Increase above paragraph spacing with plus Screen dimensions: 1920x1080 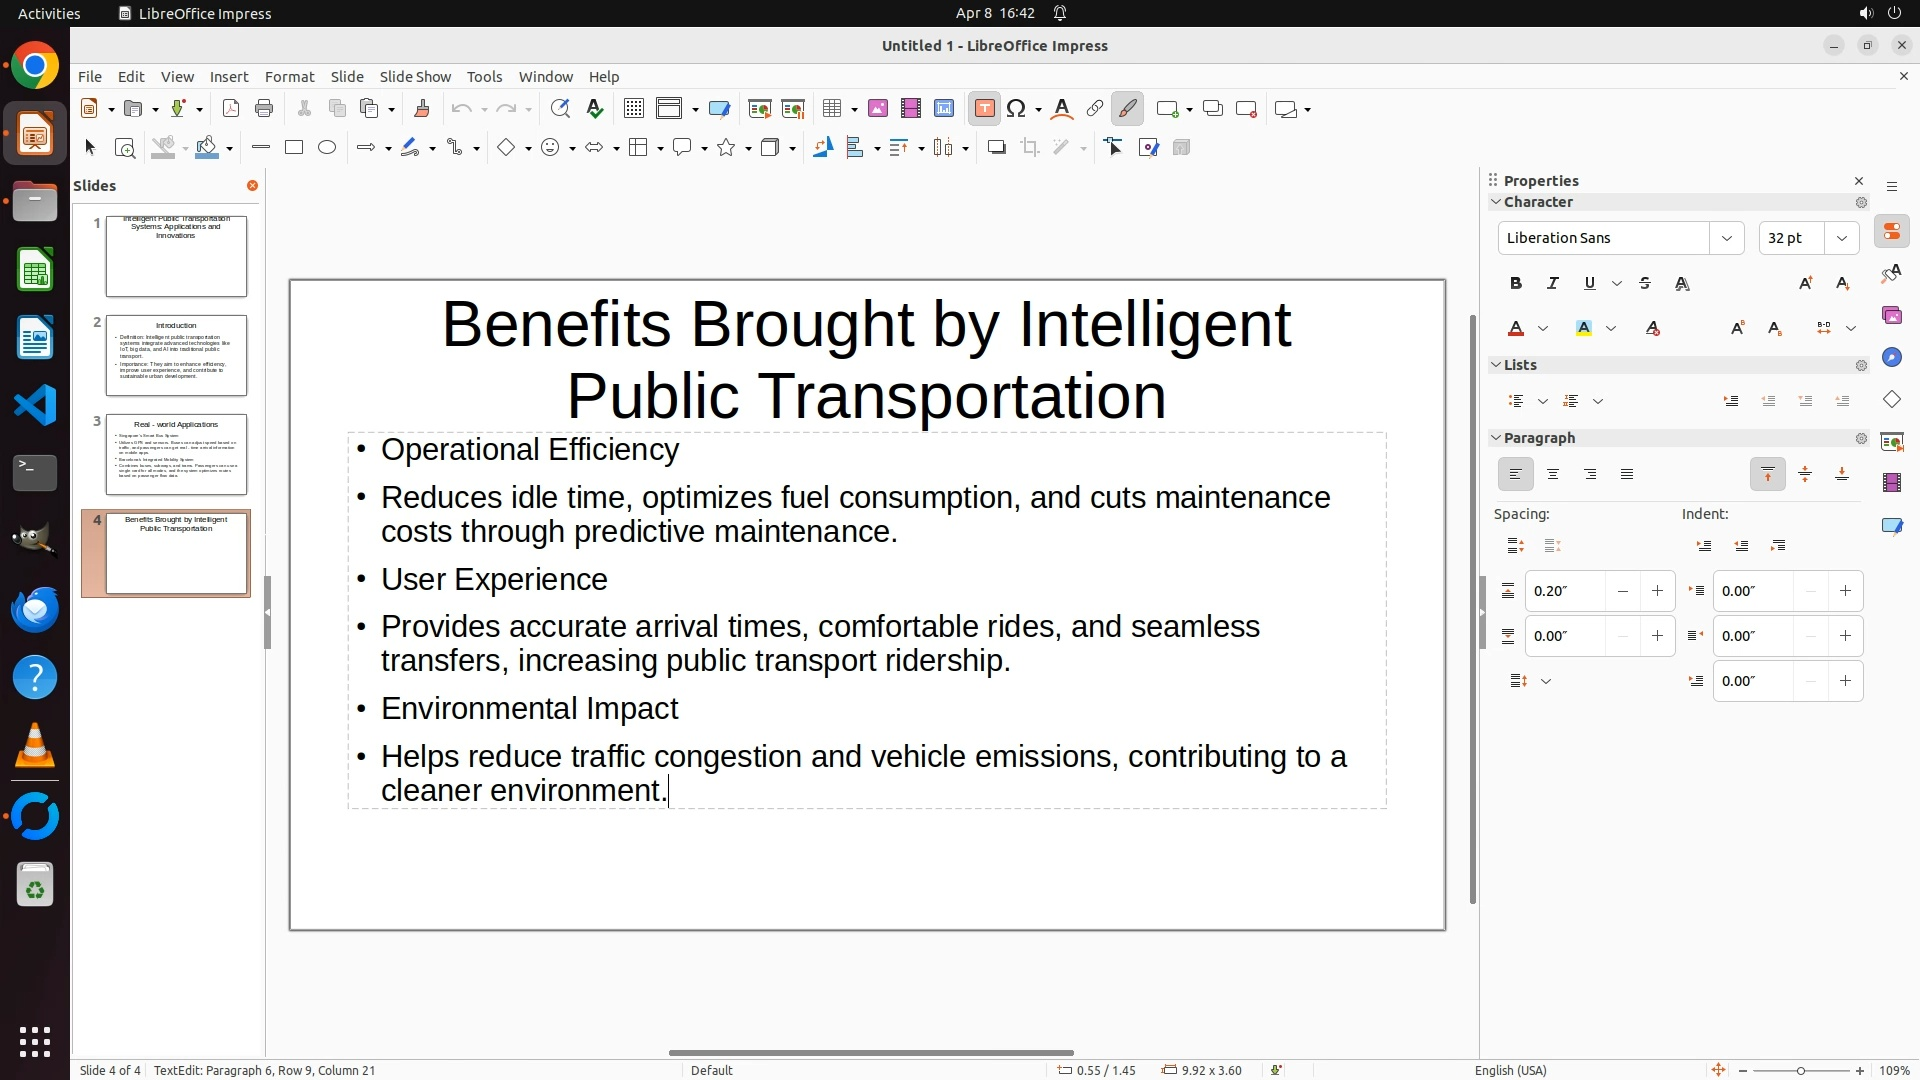pos(1657,591)
